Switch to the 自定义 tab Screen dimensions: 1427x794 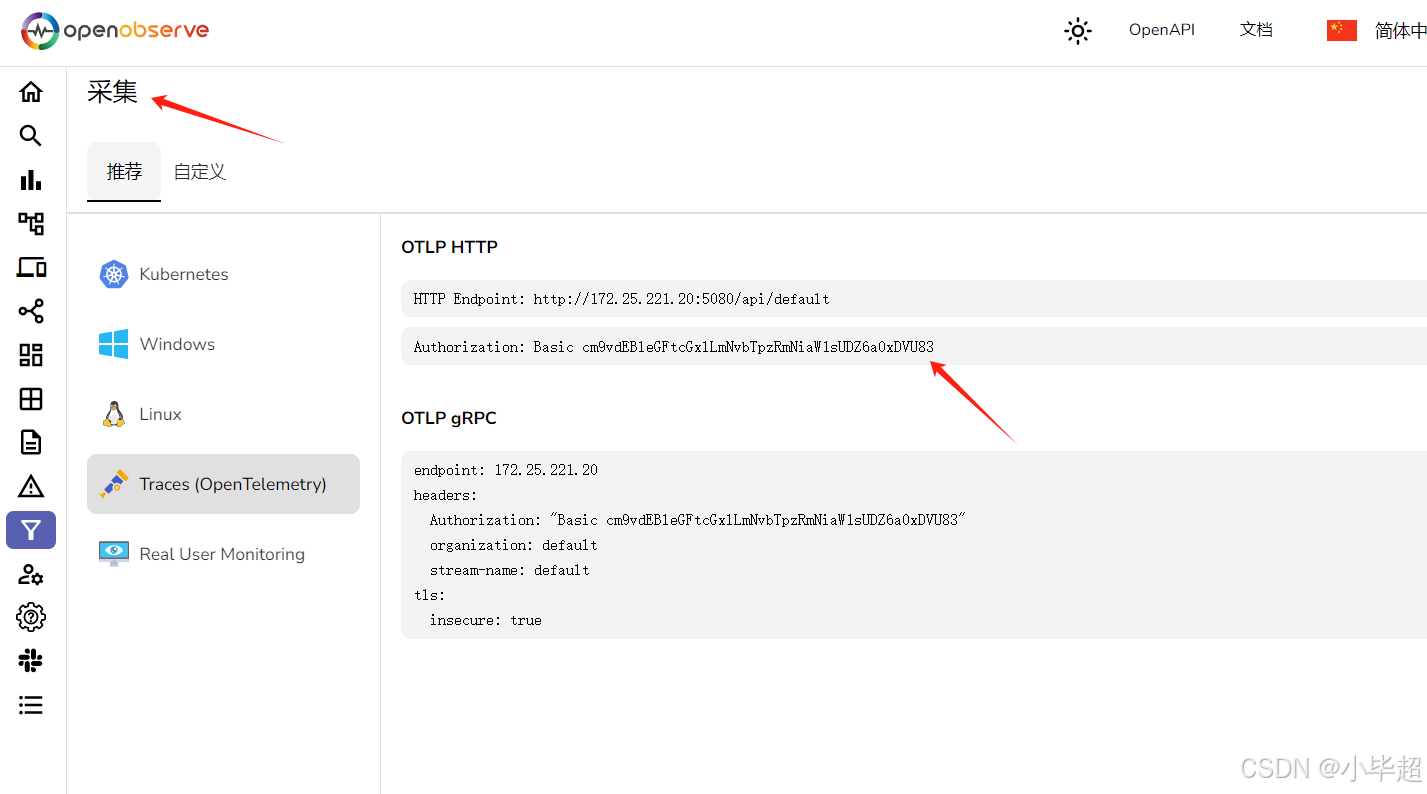[200, 172]
